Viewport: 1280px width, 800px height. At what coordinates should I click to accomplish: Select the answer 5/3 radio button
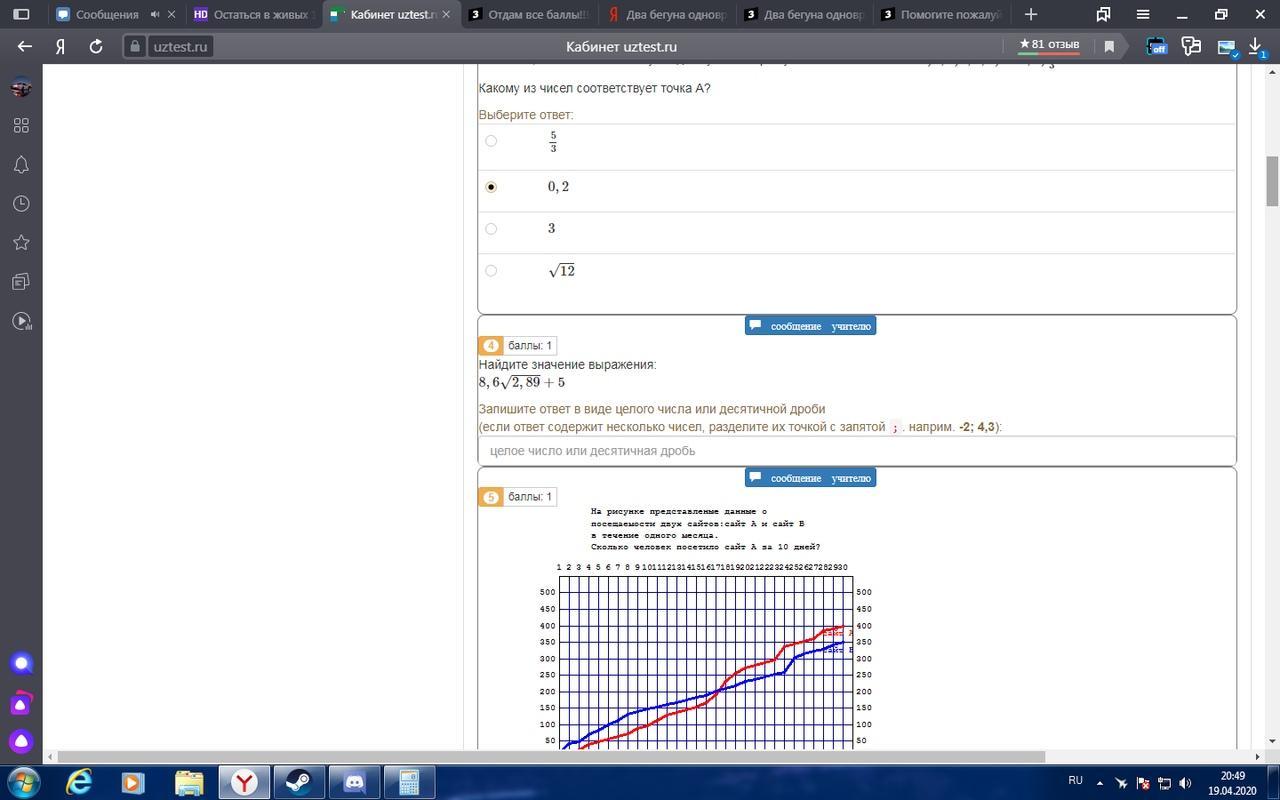point(490,141)
